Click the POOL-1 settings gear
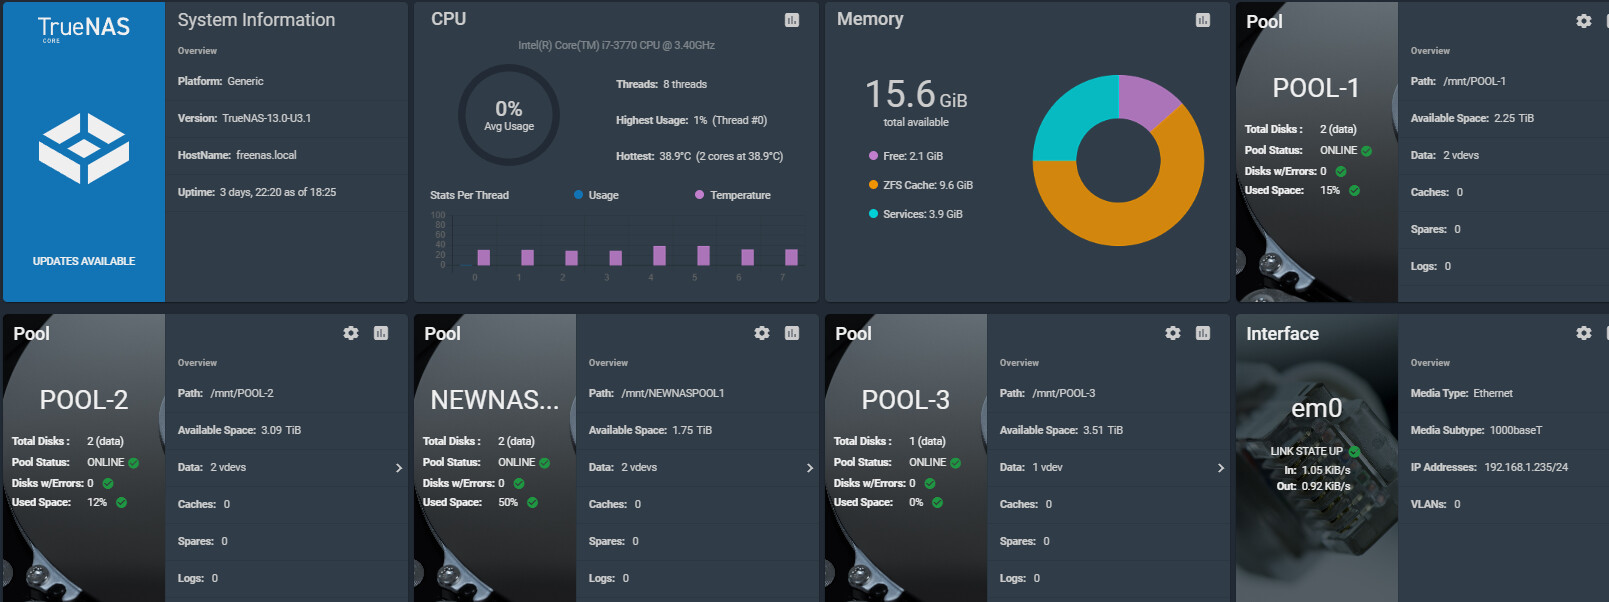1609x602 pixels. tap(1584, 21)
